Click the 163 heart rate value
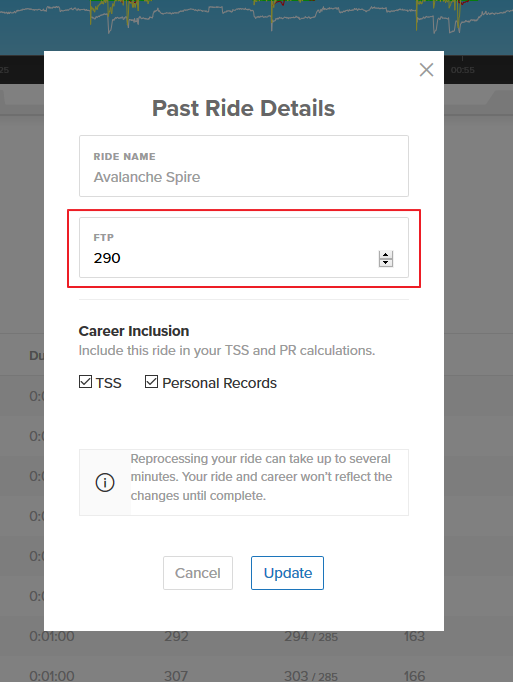The image size is (513, 682). pos(414,637)
